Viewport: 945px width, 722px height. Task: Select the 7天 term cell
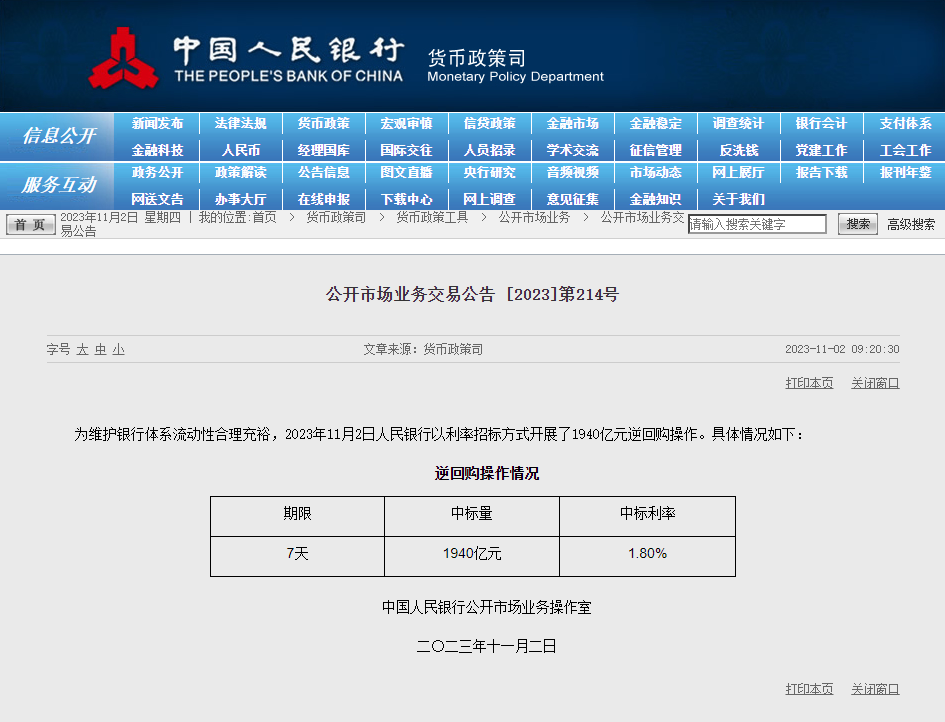point(297,556)
